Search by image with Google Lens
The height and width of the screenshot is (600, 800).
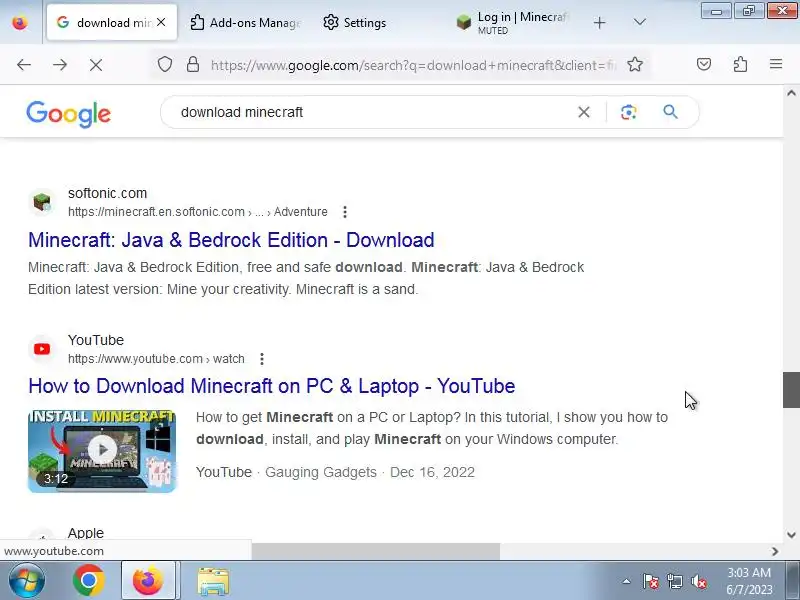click(x=629, y=112)
